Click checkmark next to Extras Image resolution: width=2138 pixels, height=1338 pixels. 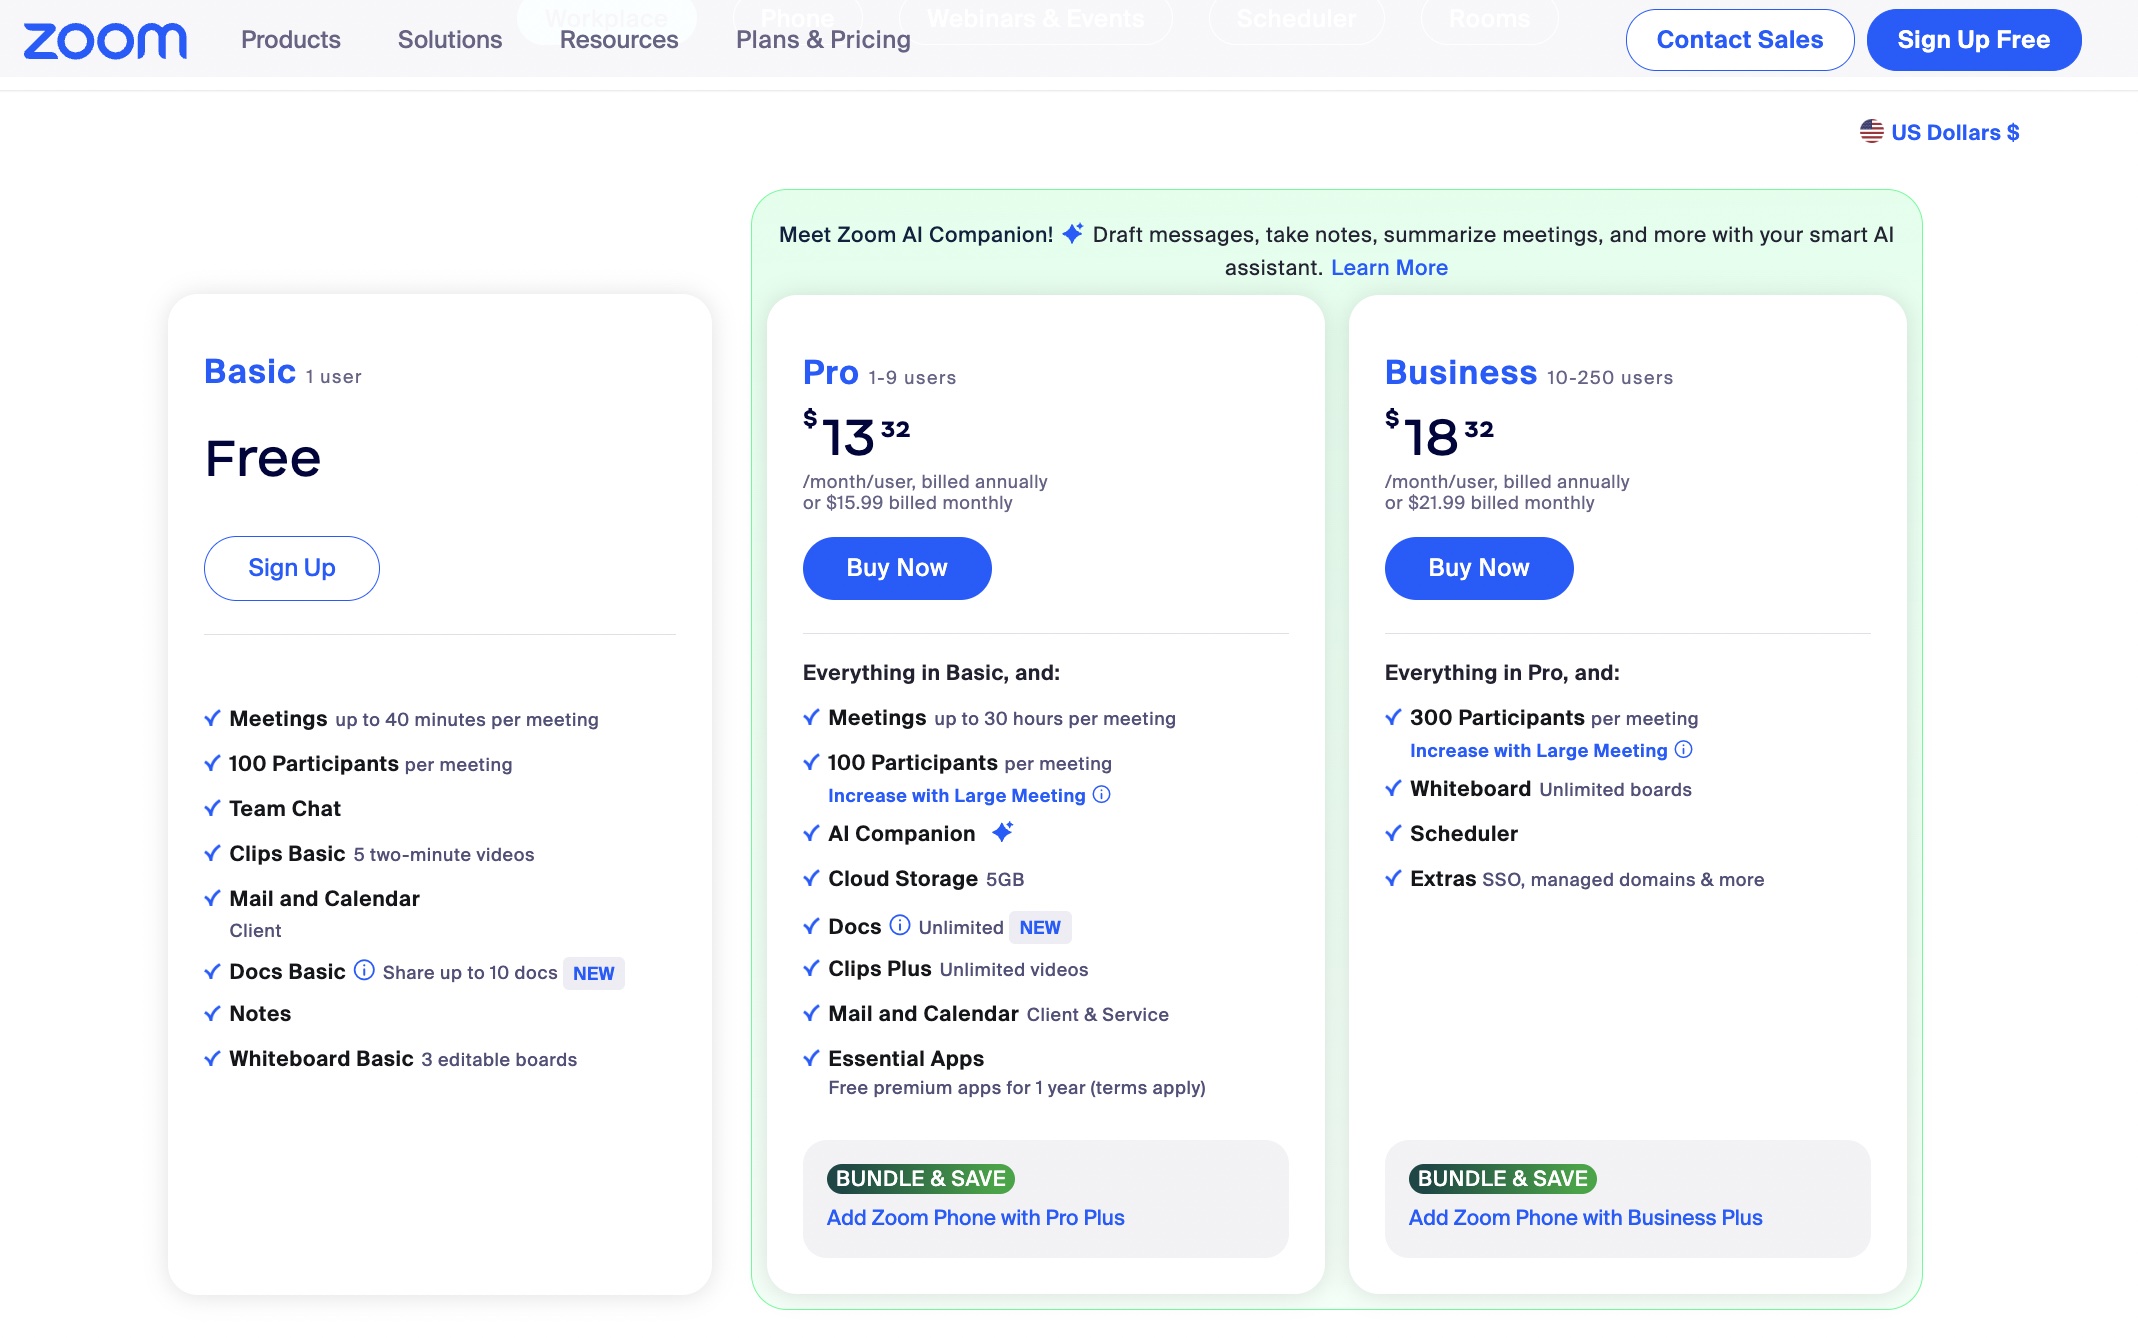[x=1393, y=878]
